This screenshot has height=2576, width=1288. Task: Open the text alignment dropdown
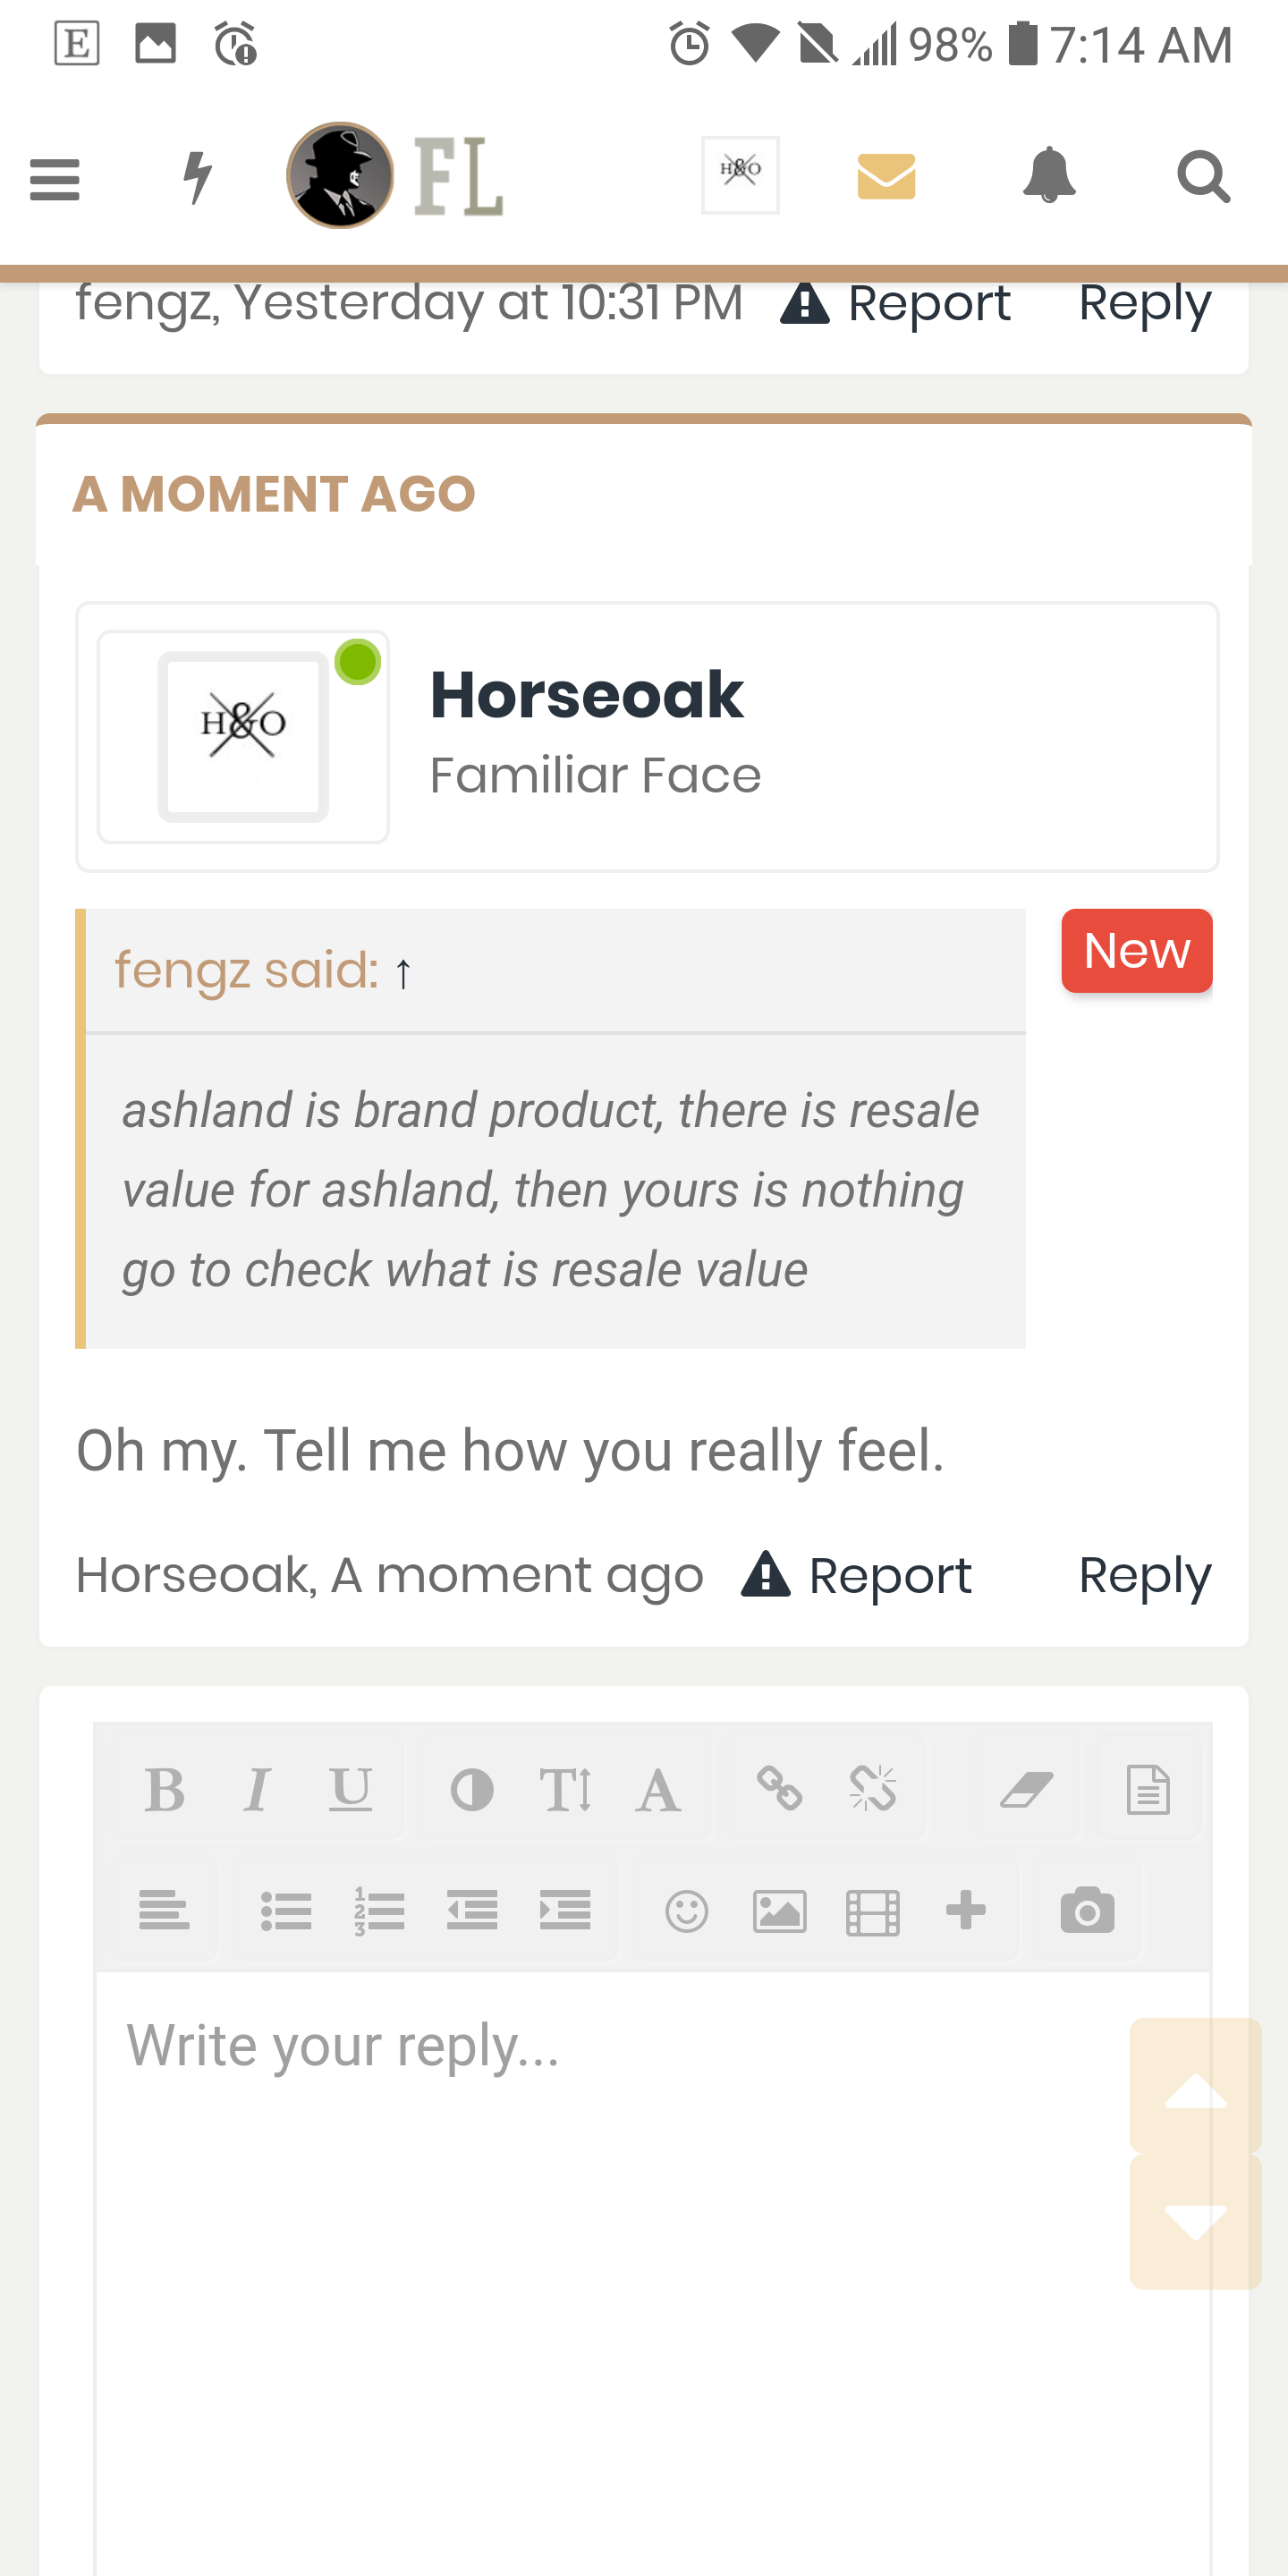164,1911
